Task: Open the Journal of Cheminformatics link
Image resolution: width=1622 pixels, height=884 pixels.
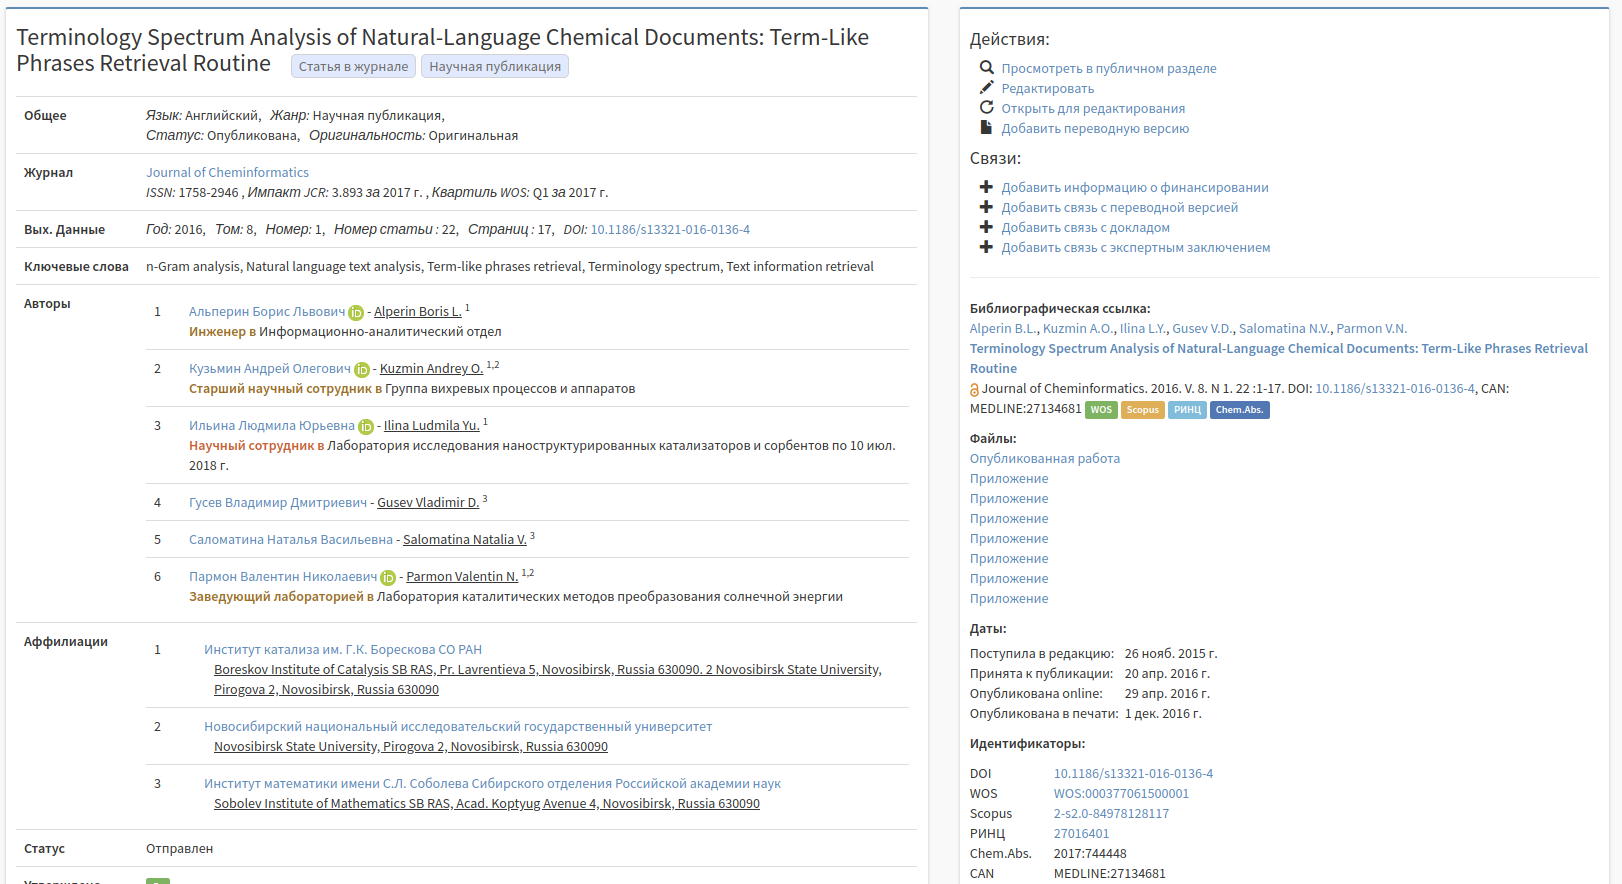Action: [x=227, y=173]
